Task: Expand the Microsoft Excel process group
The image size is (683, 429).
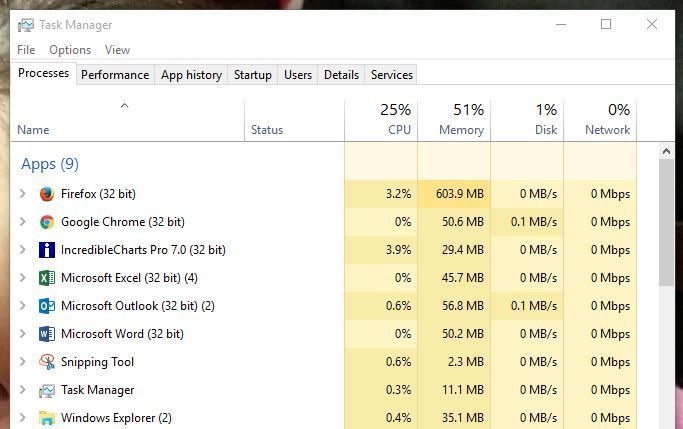Action: 23,278
